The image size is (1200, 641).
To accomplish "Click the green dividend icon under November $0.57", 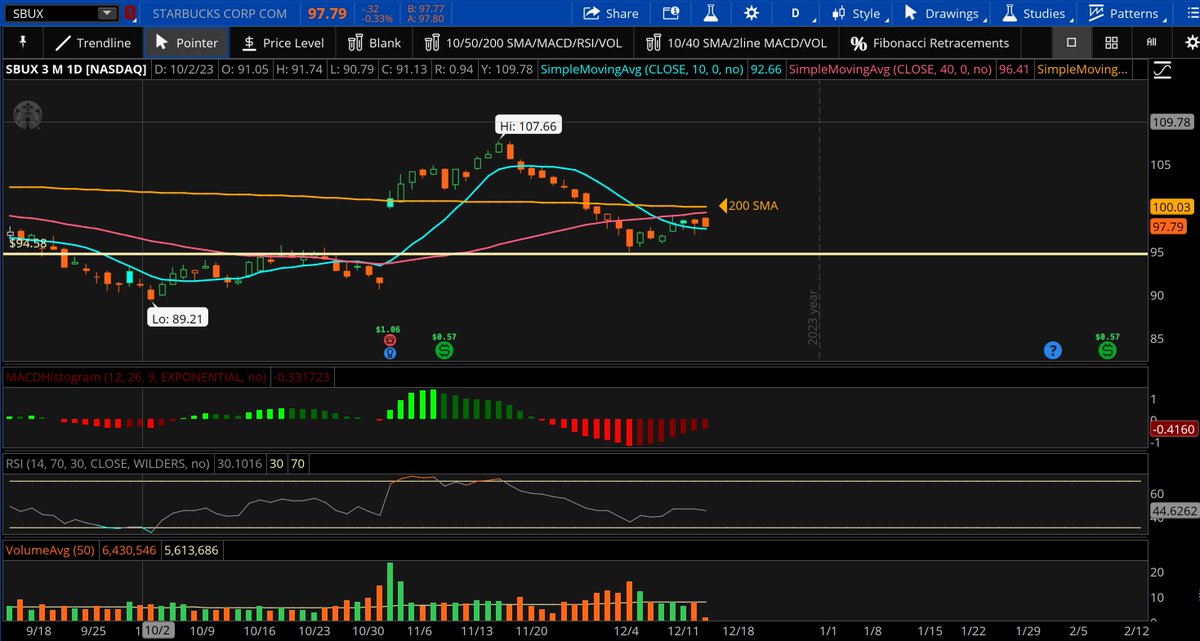I will 444,351.
